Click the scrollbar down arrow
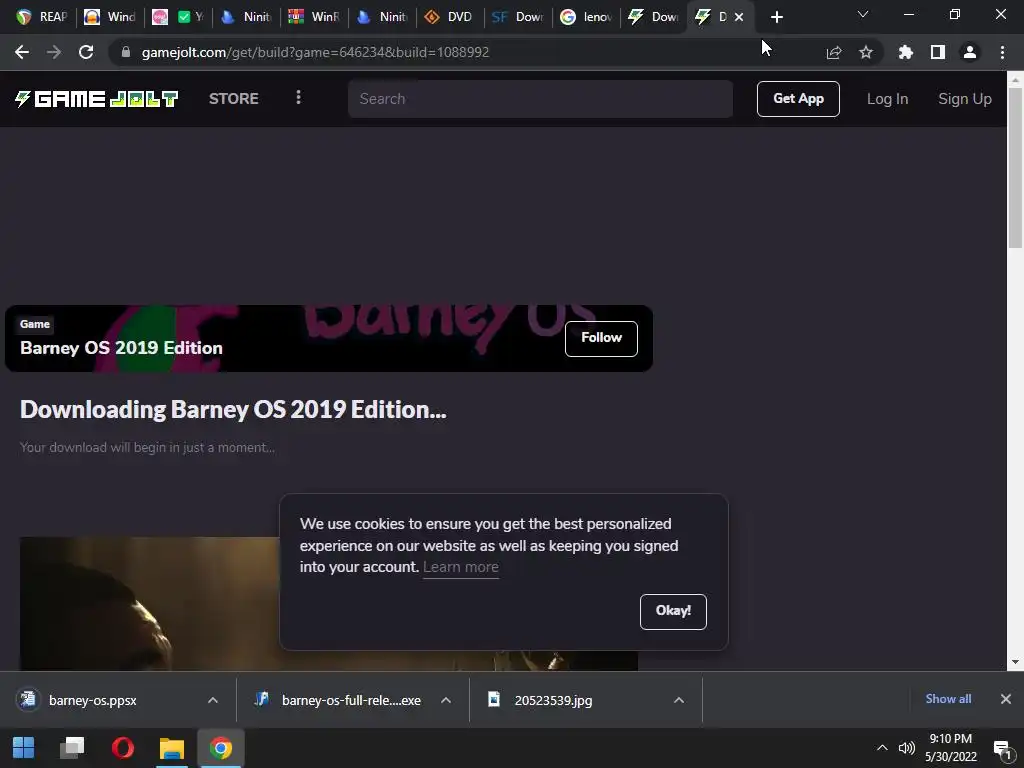Screen dimensions: 1024x768 (1015, 662)
